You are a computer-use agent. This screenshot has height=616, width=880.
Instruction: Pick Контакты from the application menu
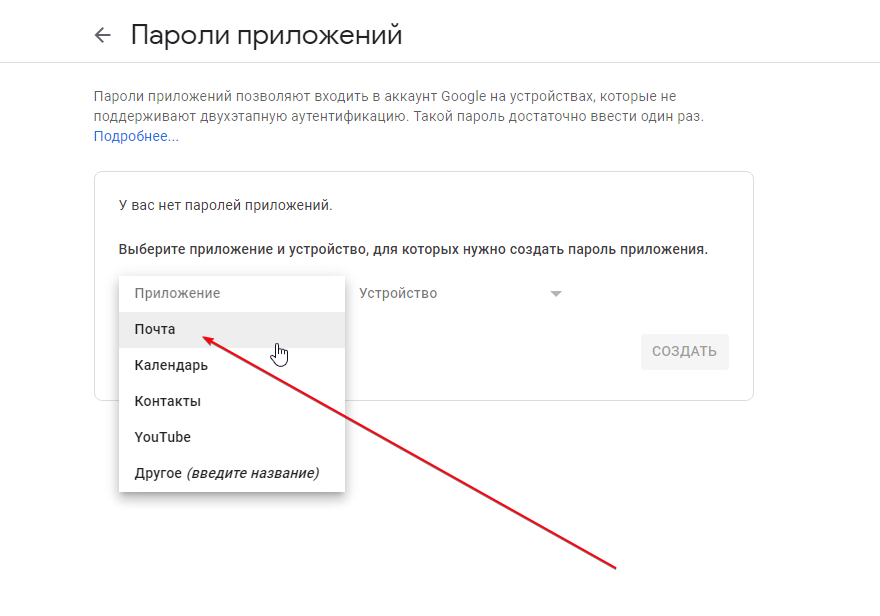(x=232, y=401)
